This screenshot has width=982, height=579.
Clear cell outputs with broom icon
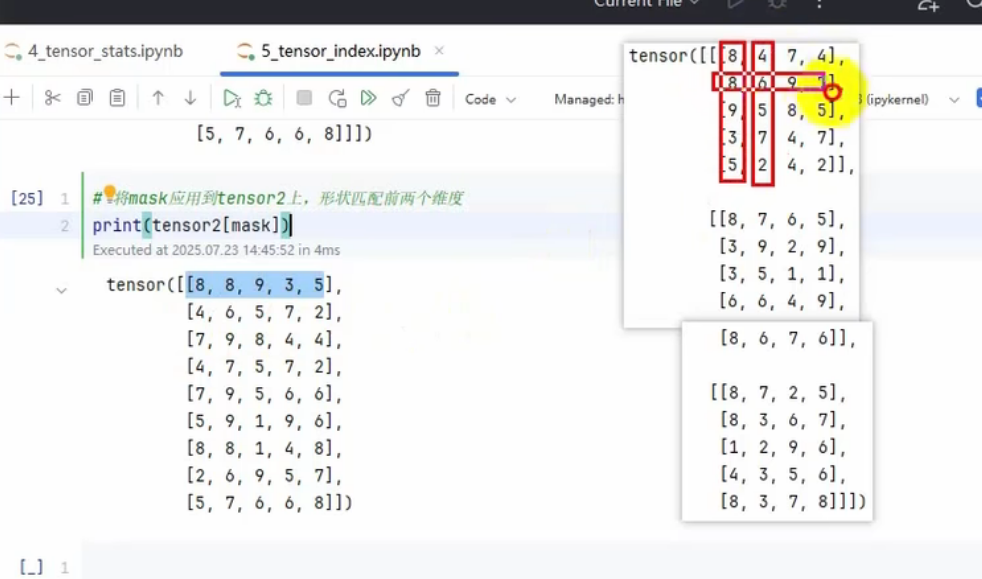click(400, 98)
